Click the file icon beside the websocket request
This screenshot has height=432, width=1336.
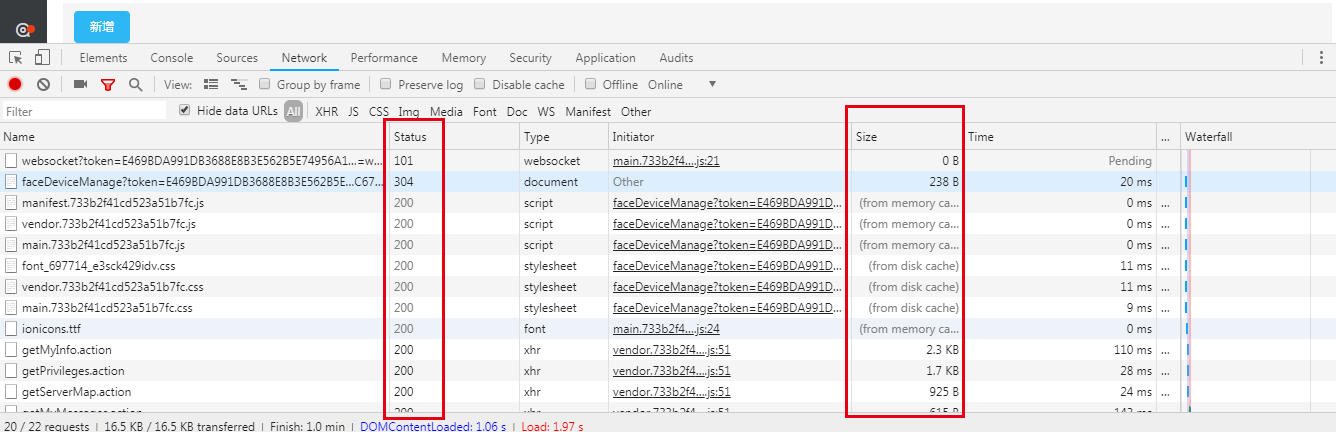11,161
